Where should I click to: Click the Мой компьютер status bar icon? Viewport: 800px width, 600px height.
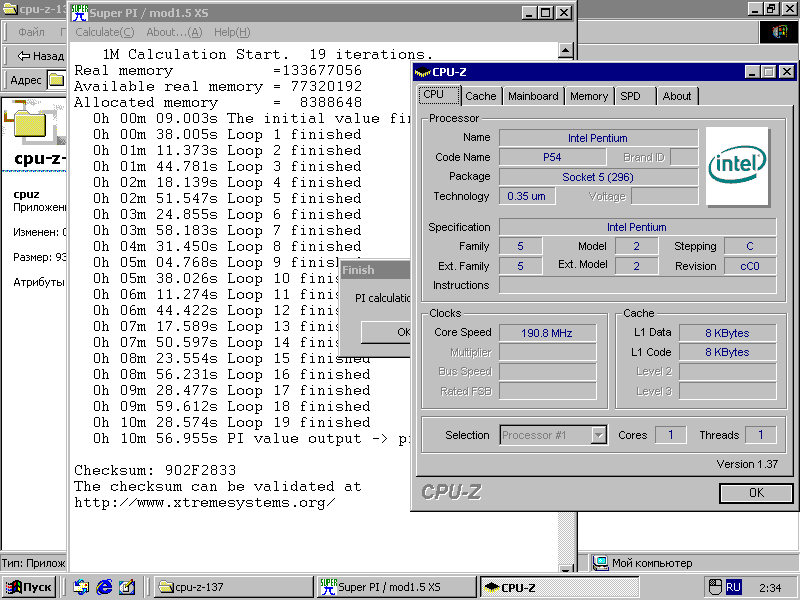[601, 563]
